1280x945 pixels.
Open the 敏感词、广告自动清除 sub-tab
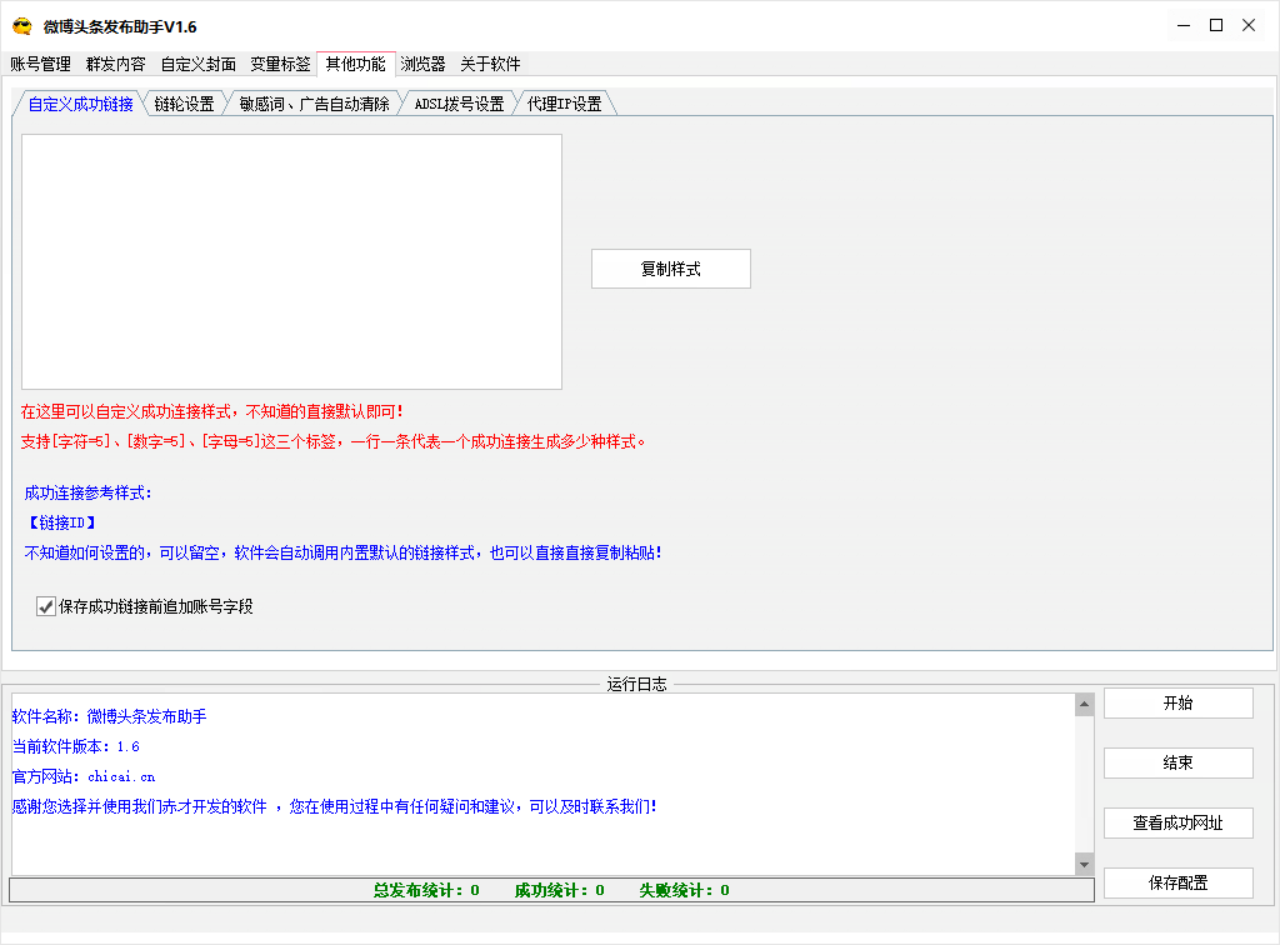314,104
